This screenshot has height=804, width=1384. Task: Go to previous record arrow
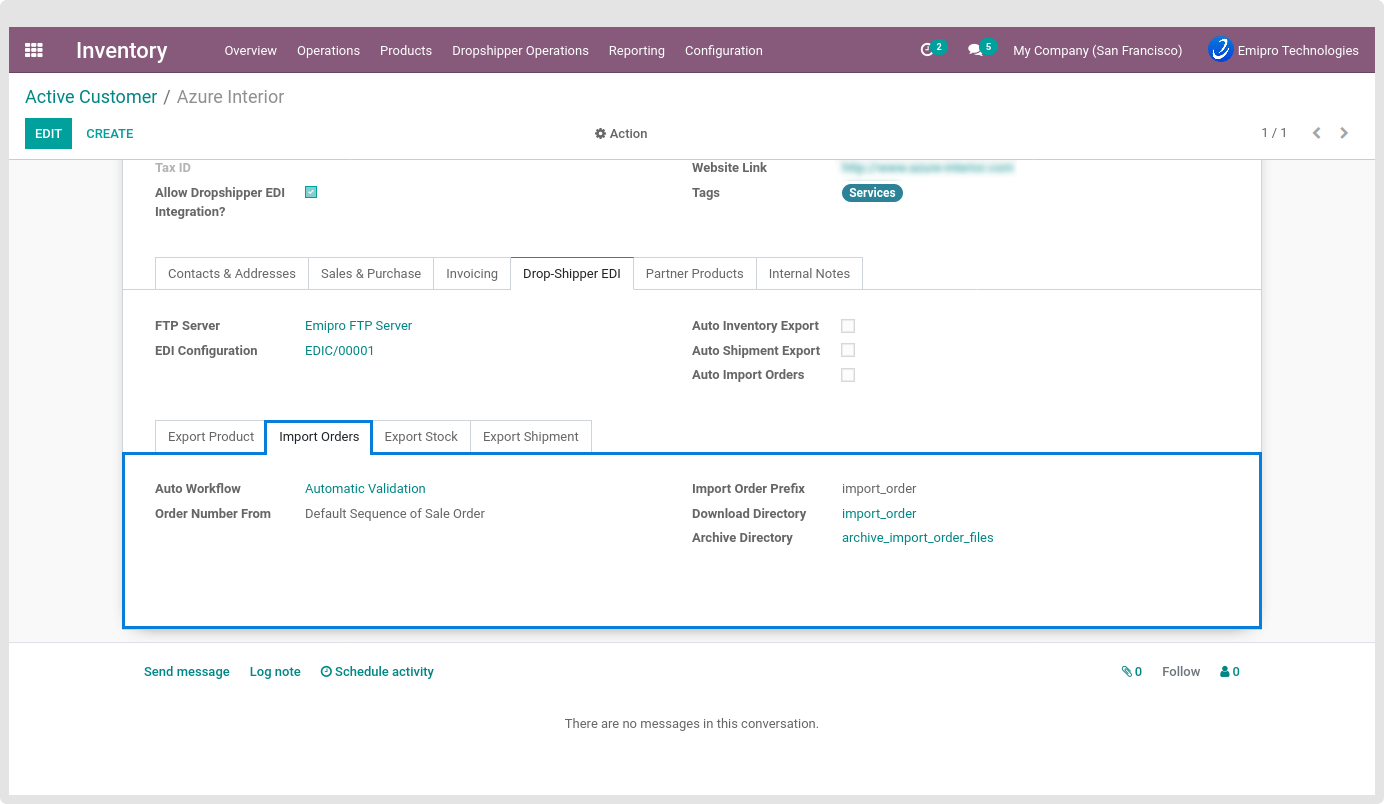coord(1316,133)
